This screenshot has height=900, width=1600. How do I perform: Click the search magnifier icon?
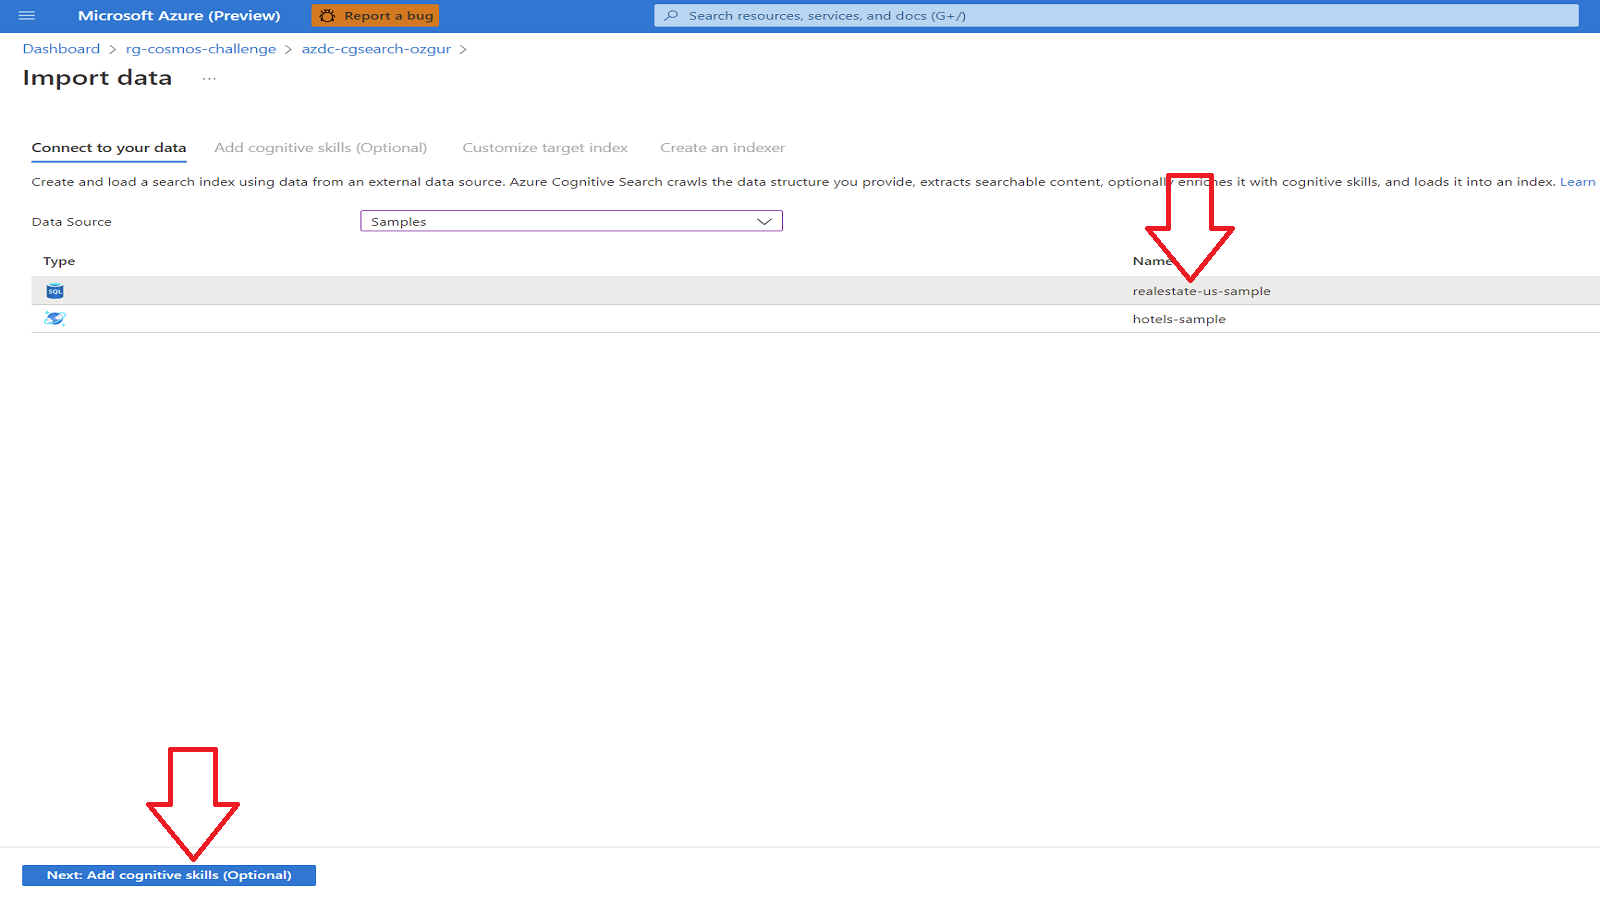(x=669, y=15)
